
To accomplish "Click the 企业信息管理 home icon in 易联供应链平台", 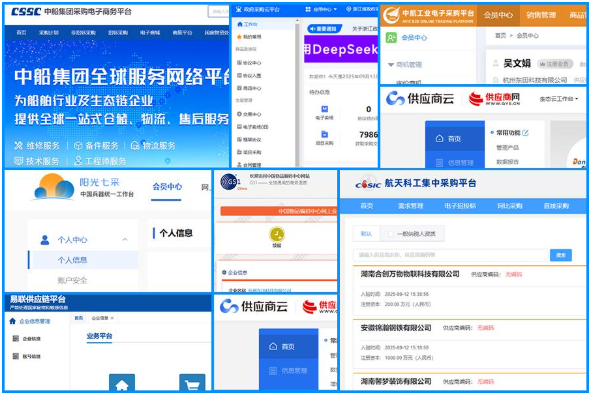I will point(12,321).
